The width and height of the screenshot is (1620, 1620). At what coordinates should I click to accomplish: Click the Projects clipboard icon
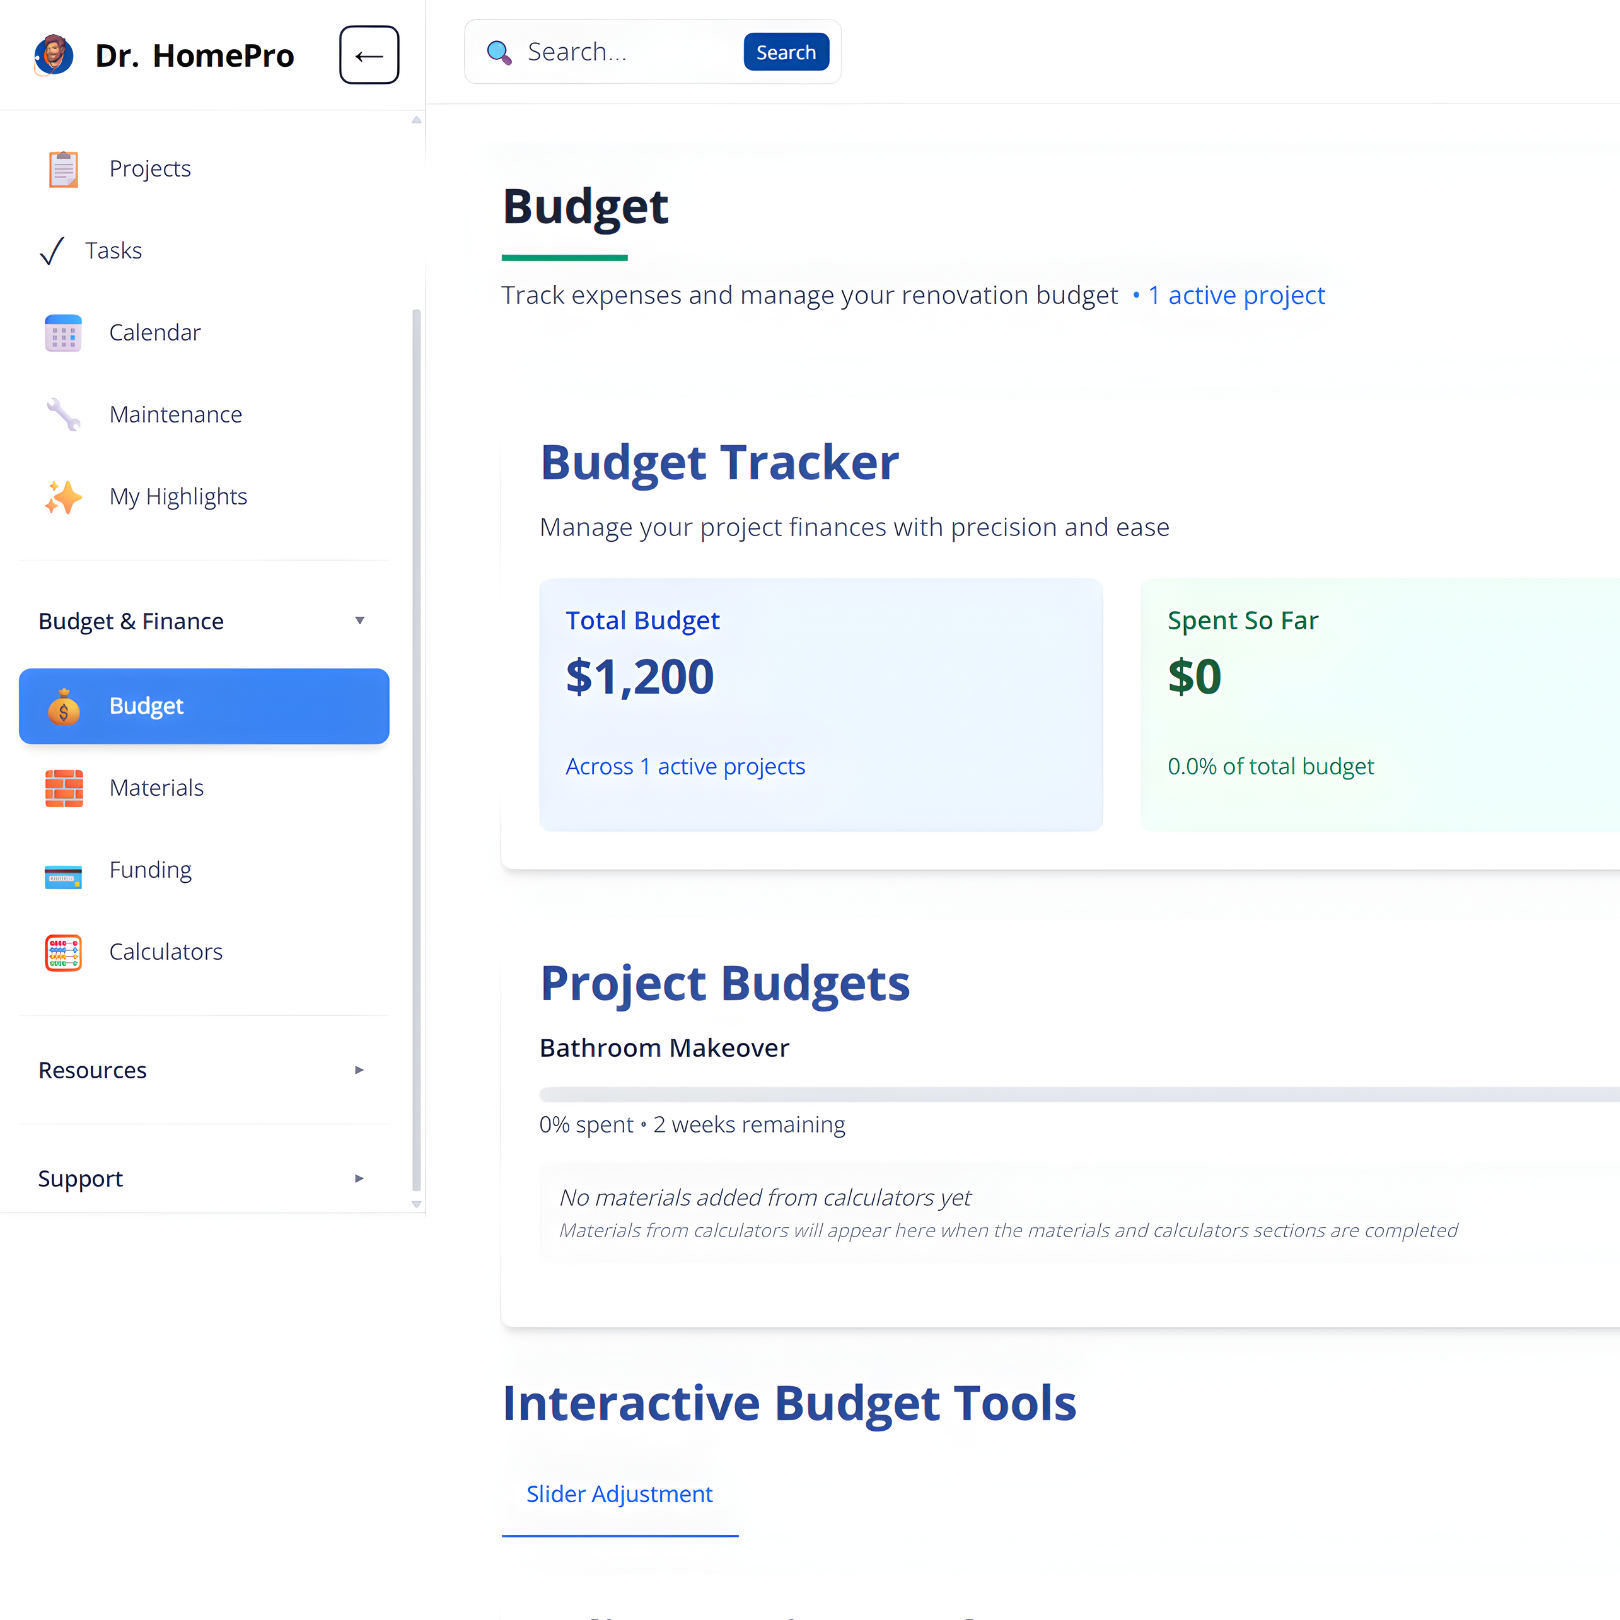point(63,169)
